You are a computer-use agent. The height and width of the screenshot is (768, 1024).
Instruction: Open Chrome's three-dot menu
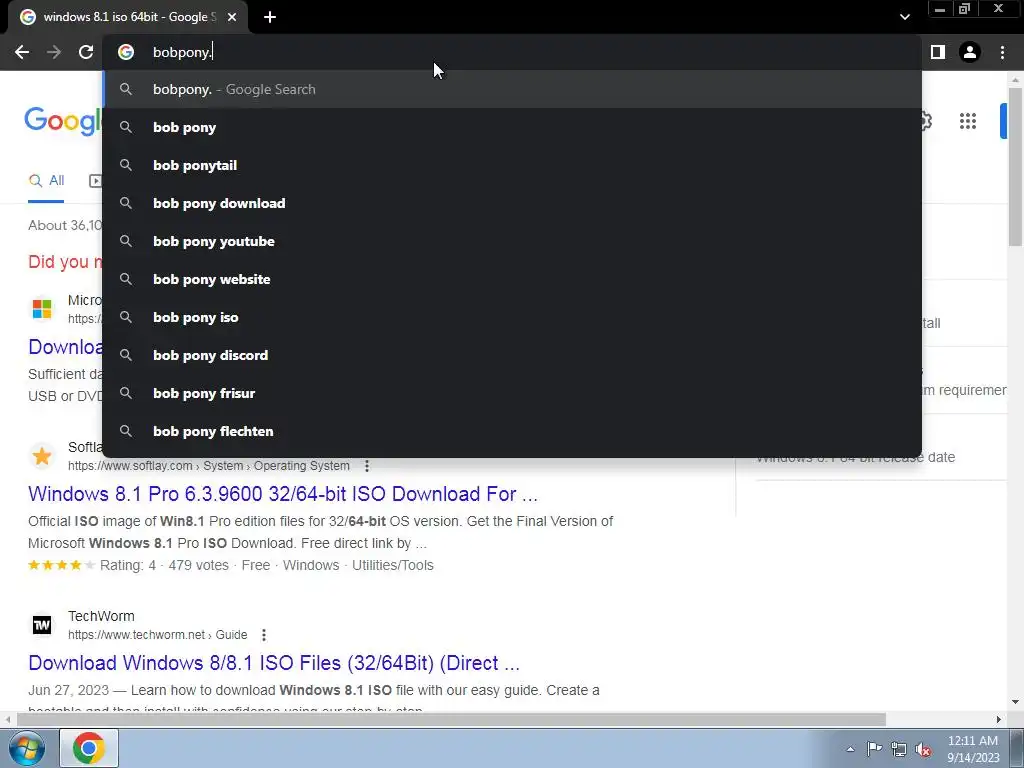pos(1002,52)
